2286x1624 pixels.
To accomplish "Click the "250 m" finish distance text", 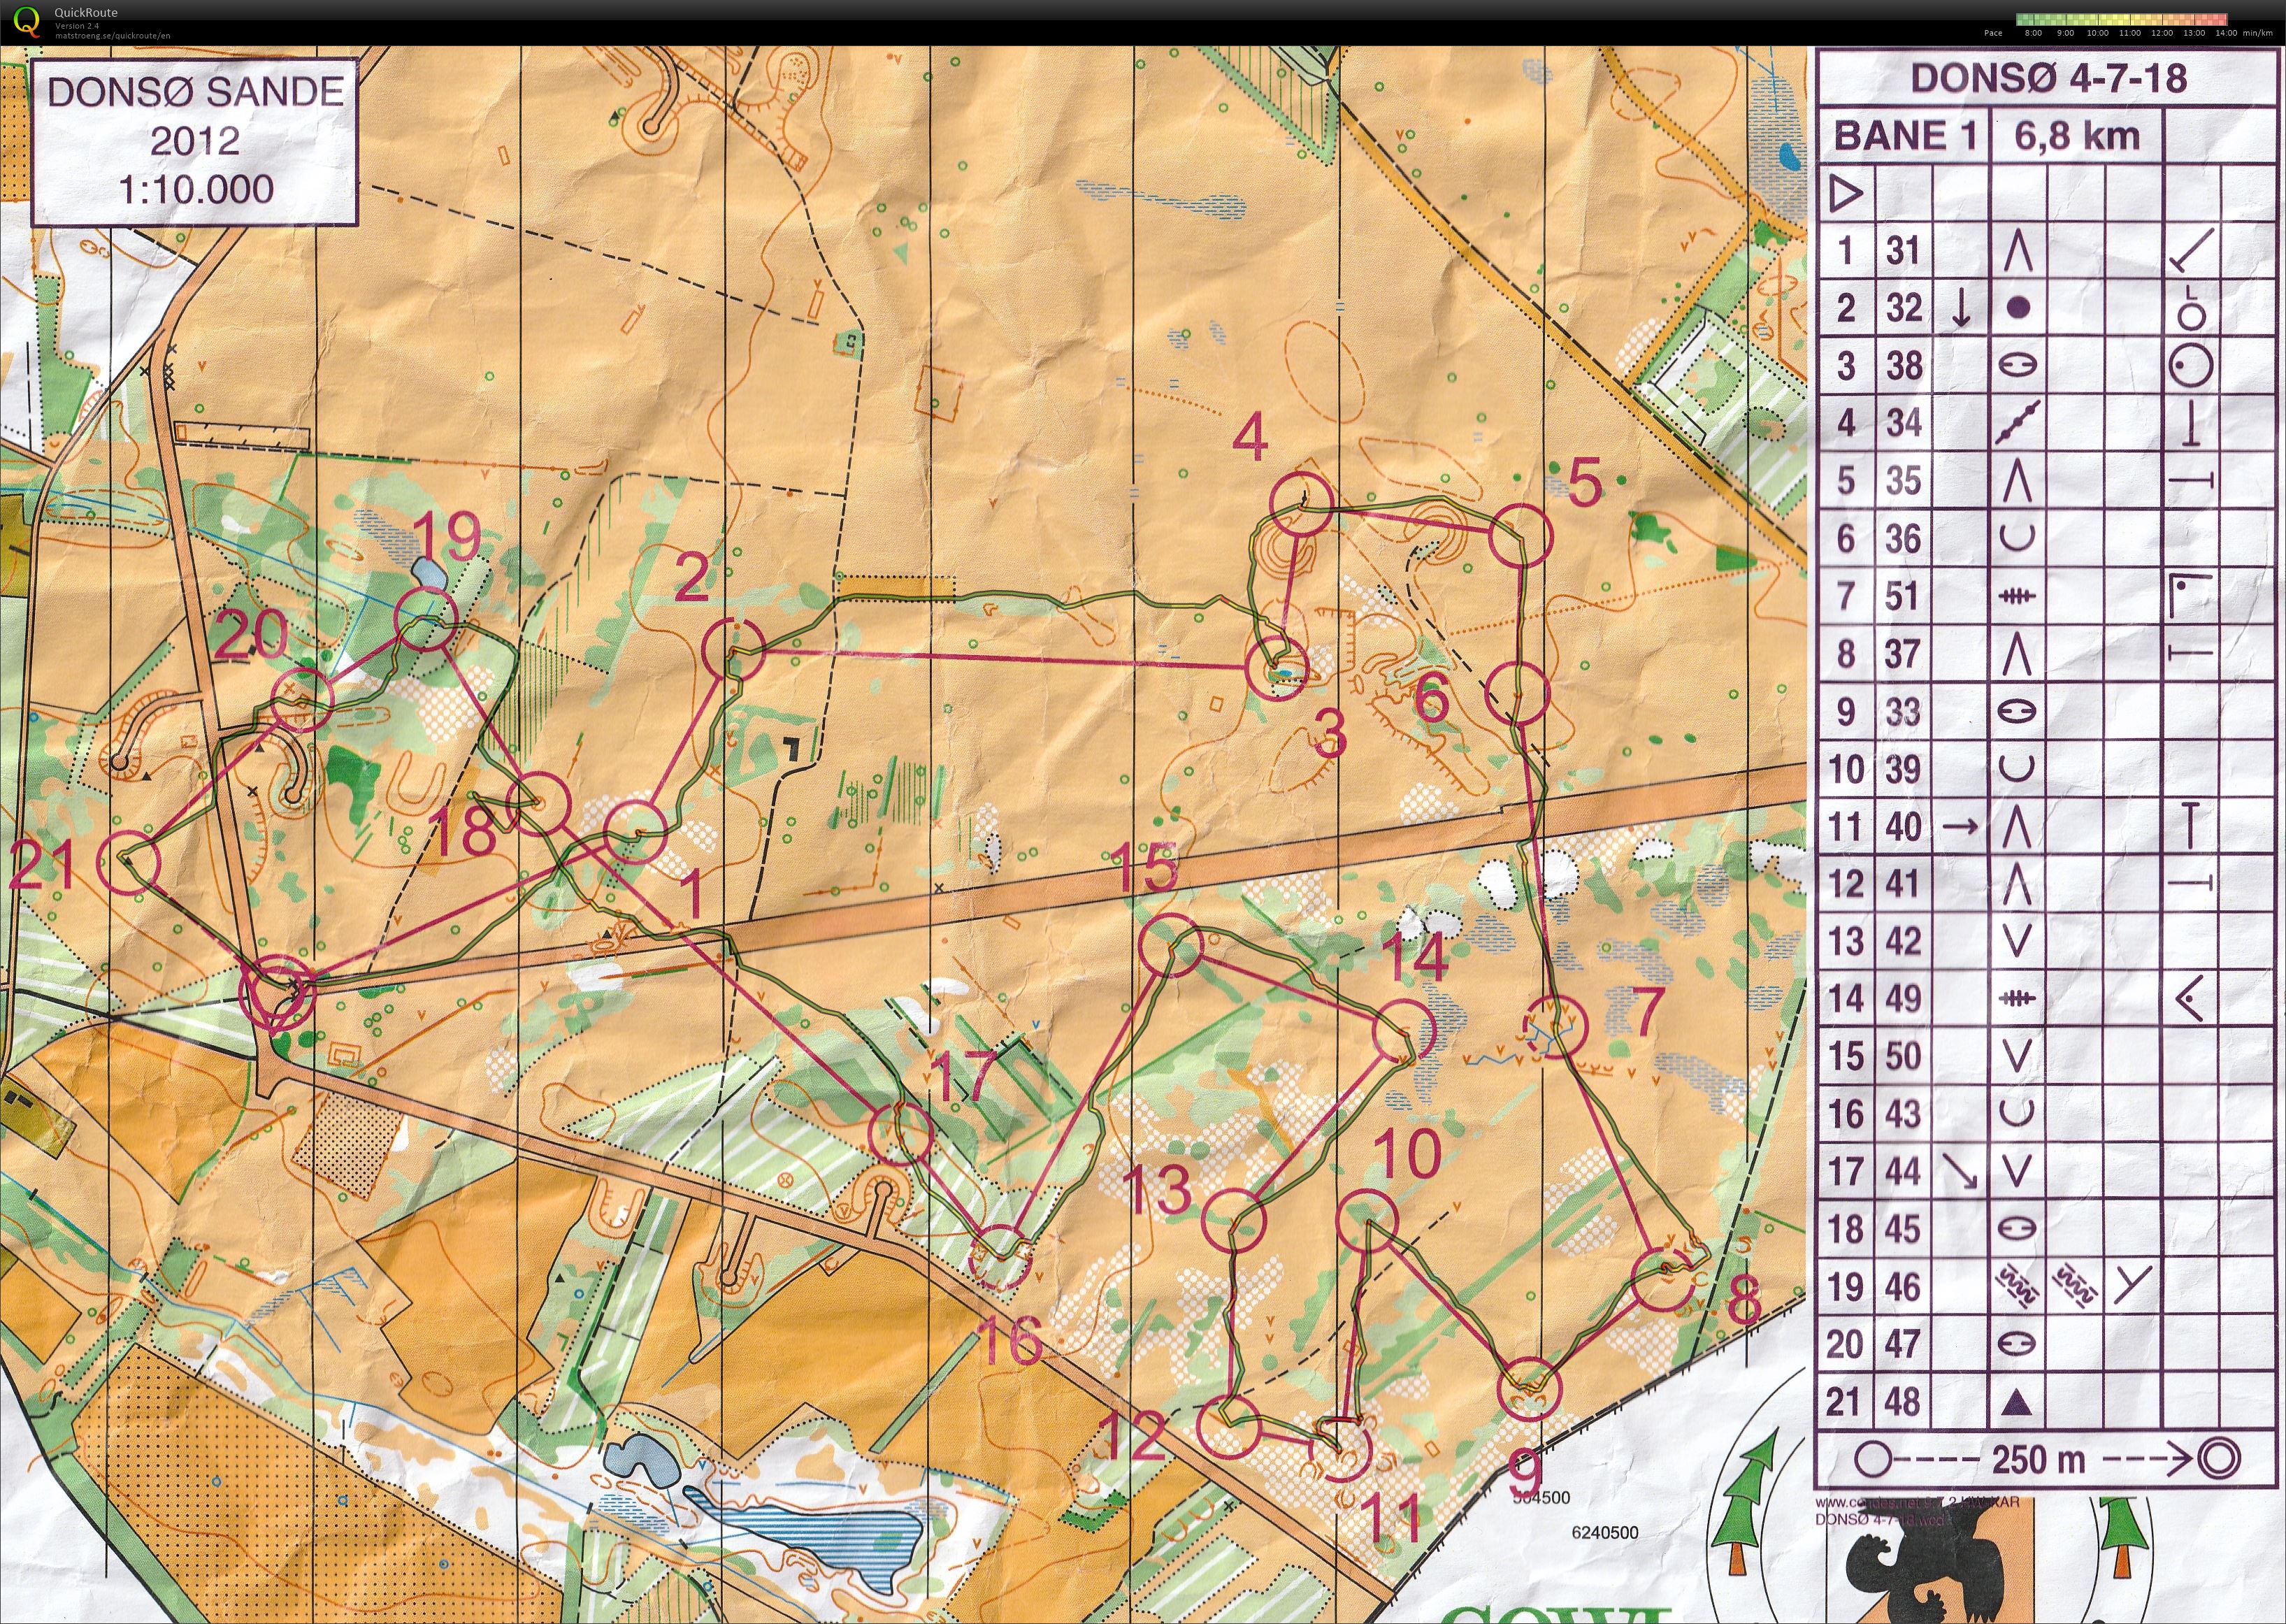I will 2039,1460.
